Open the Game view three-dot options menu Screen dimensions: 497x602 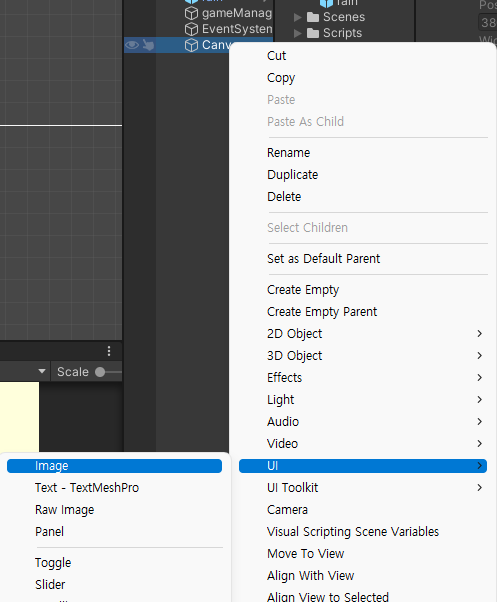(109, 351)
